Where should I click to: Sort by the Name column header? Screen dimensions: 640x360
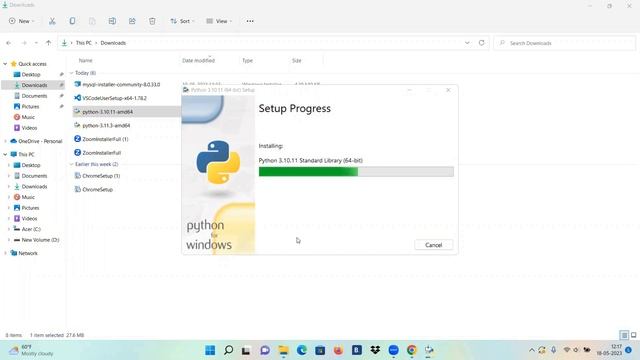coord(85,60)
